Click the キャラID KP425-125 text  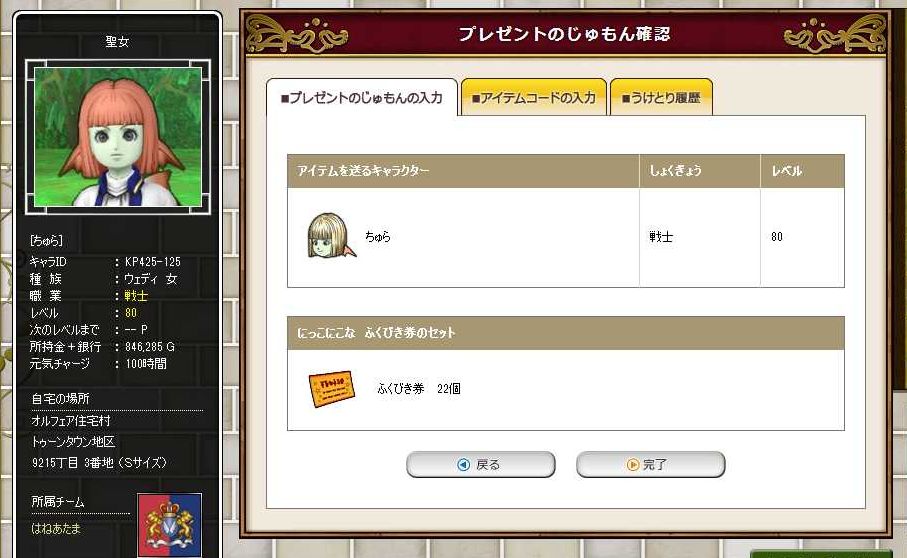click(x=105, y=261)
